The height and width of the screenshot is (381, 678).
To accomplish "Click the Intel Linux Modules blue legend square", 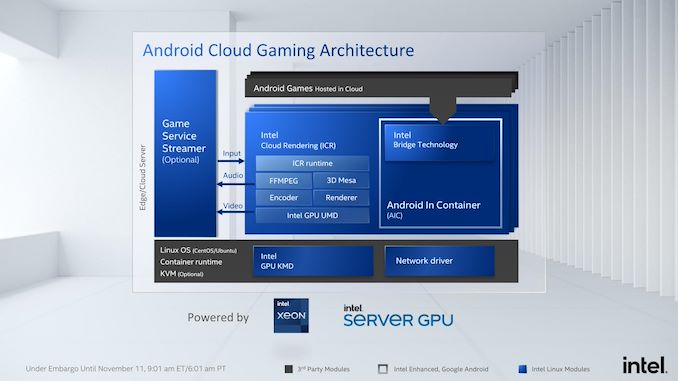I will 522,369.
